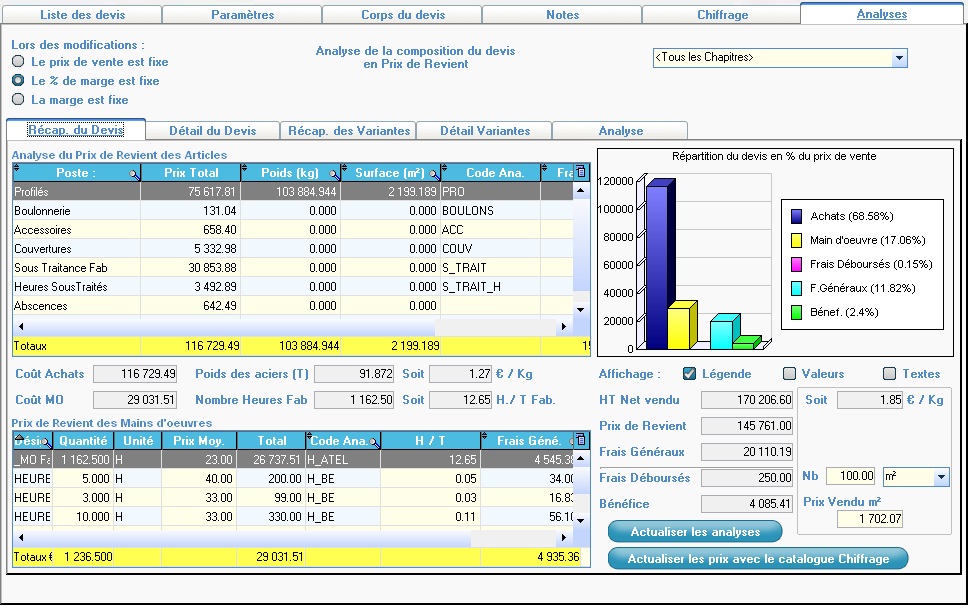Expand the m² unit dropdown
This screenshot has height=605, width=968.
click(x=940, y=478)
